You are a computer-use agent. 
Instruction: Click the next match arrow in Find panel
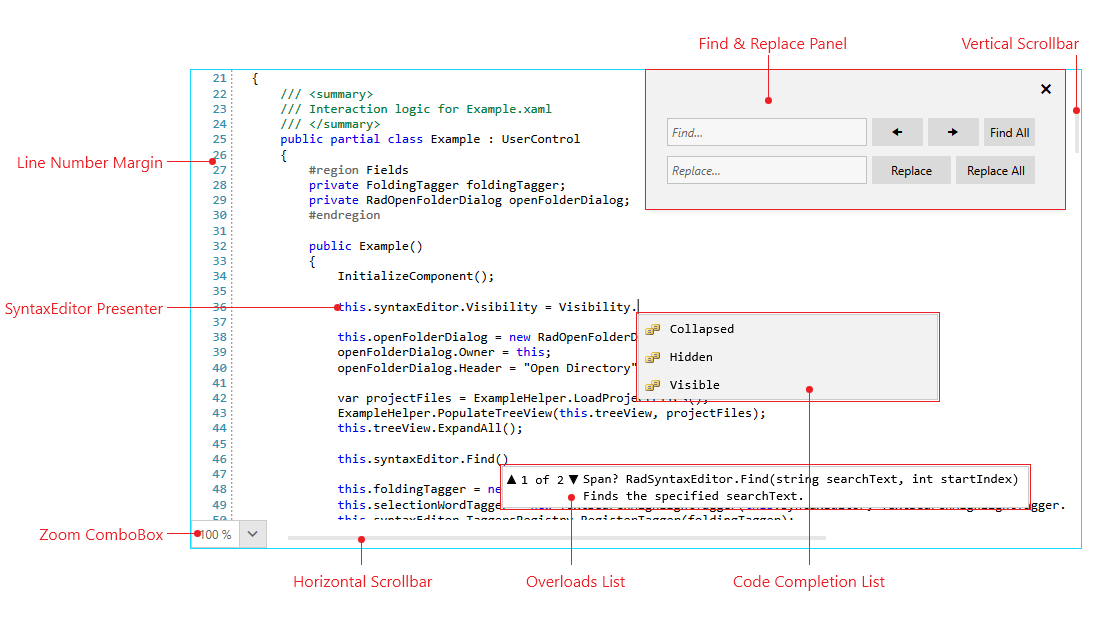953,131
